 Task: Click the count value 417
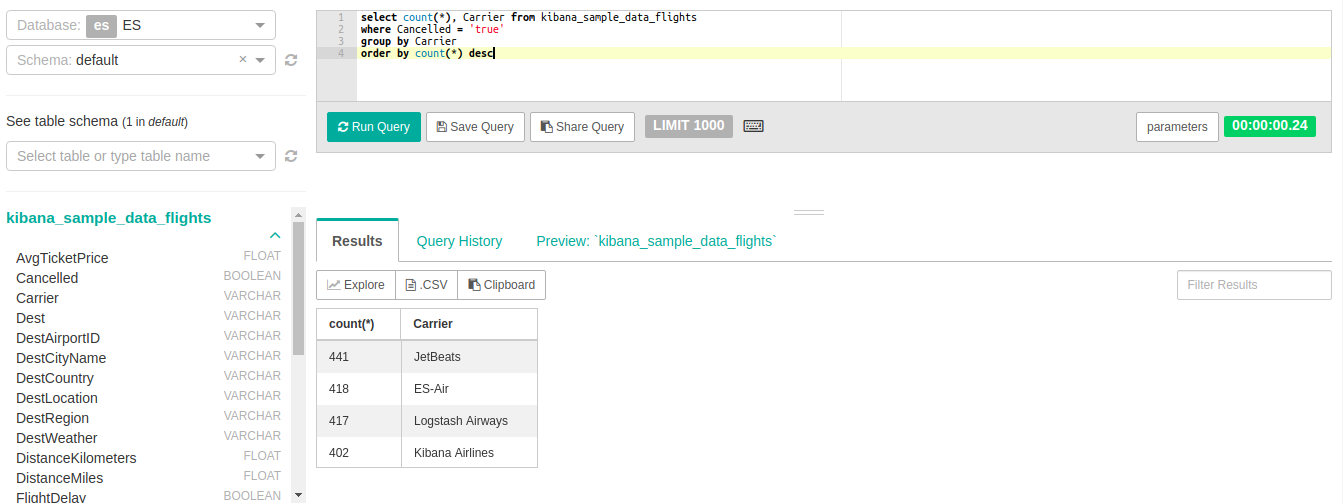358,421
